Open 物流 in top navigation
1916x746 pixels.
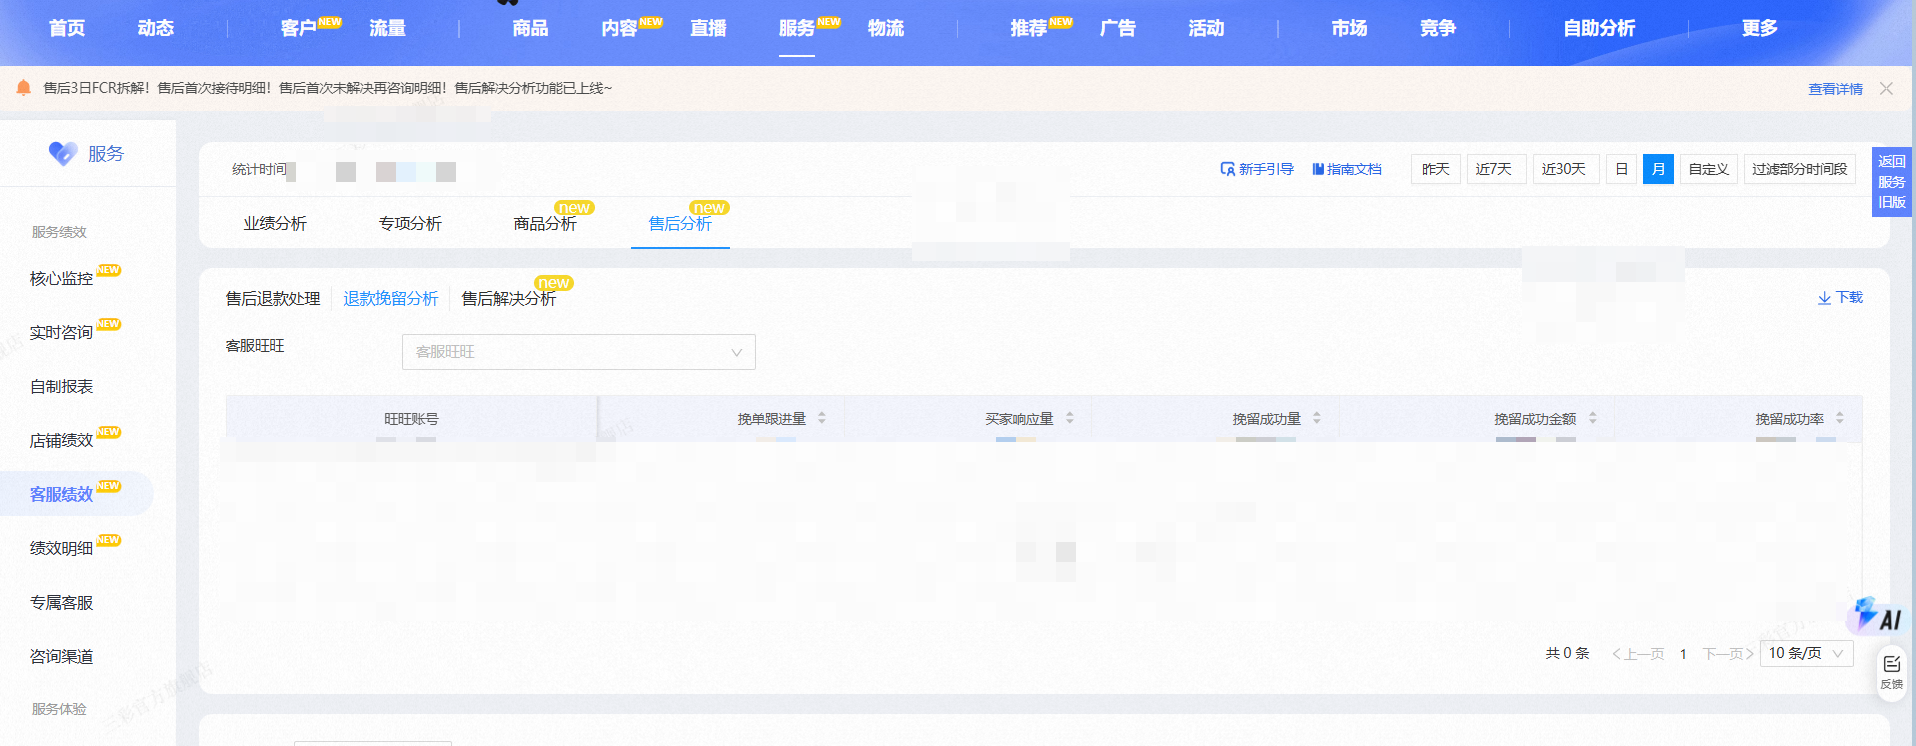point(886,28)
